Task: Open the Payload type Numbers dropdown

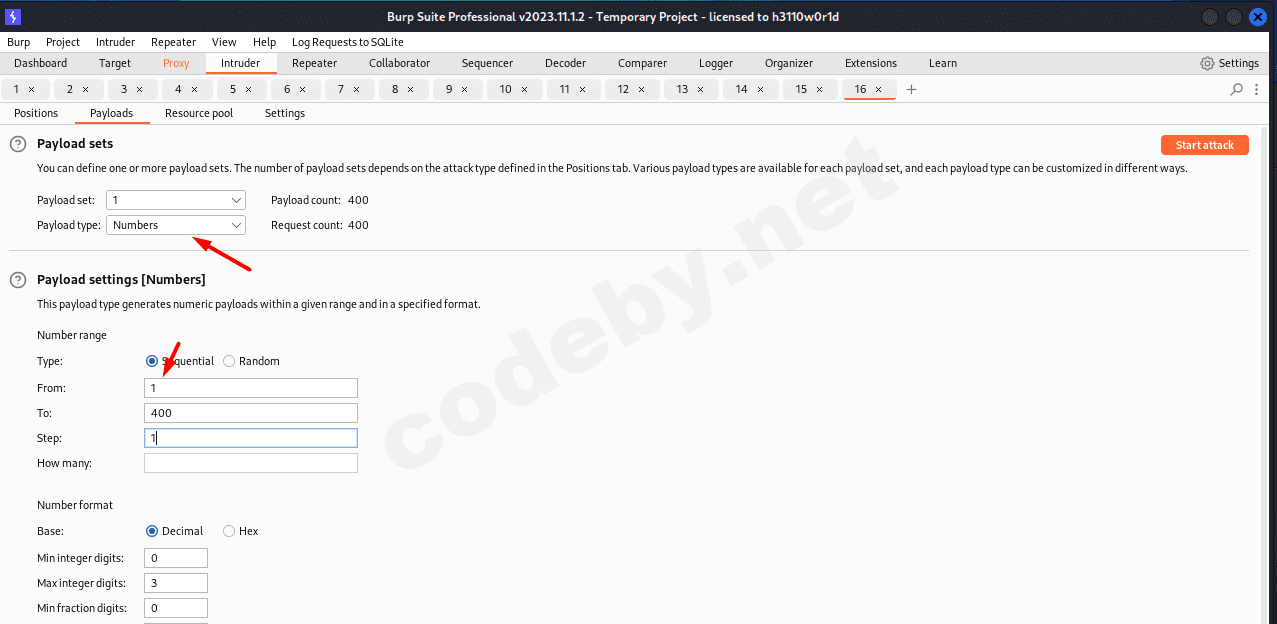Action: [x=176, y=225]
